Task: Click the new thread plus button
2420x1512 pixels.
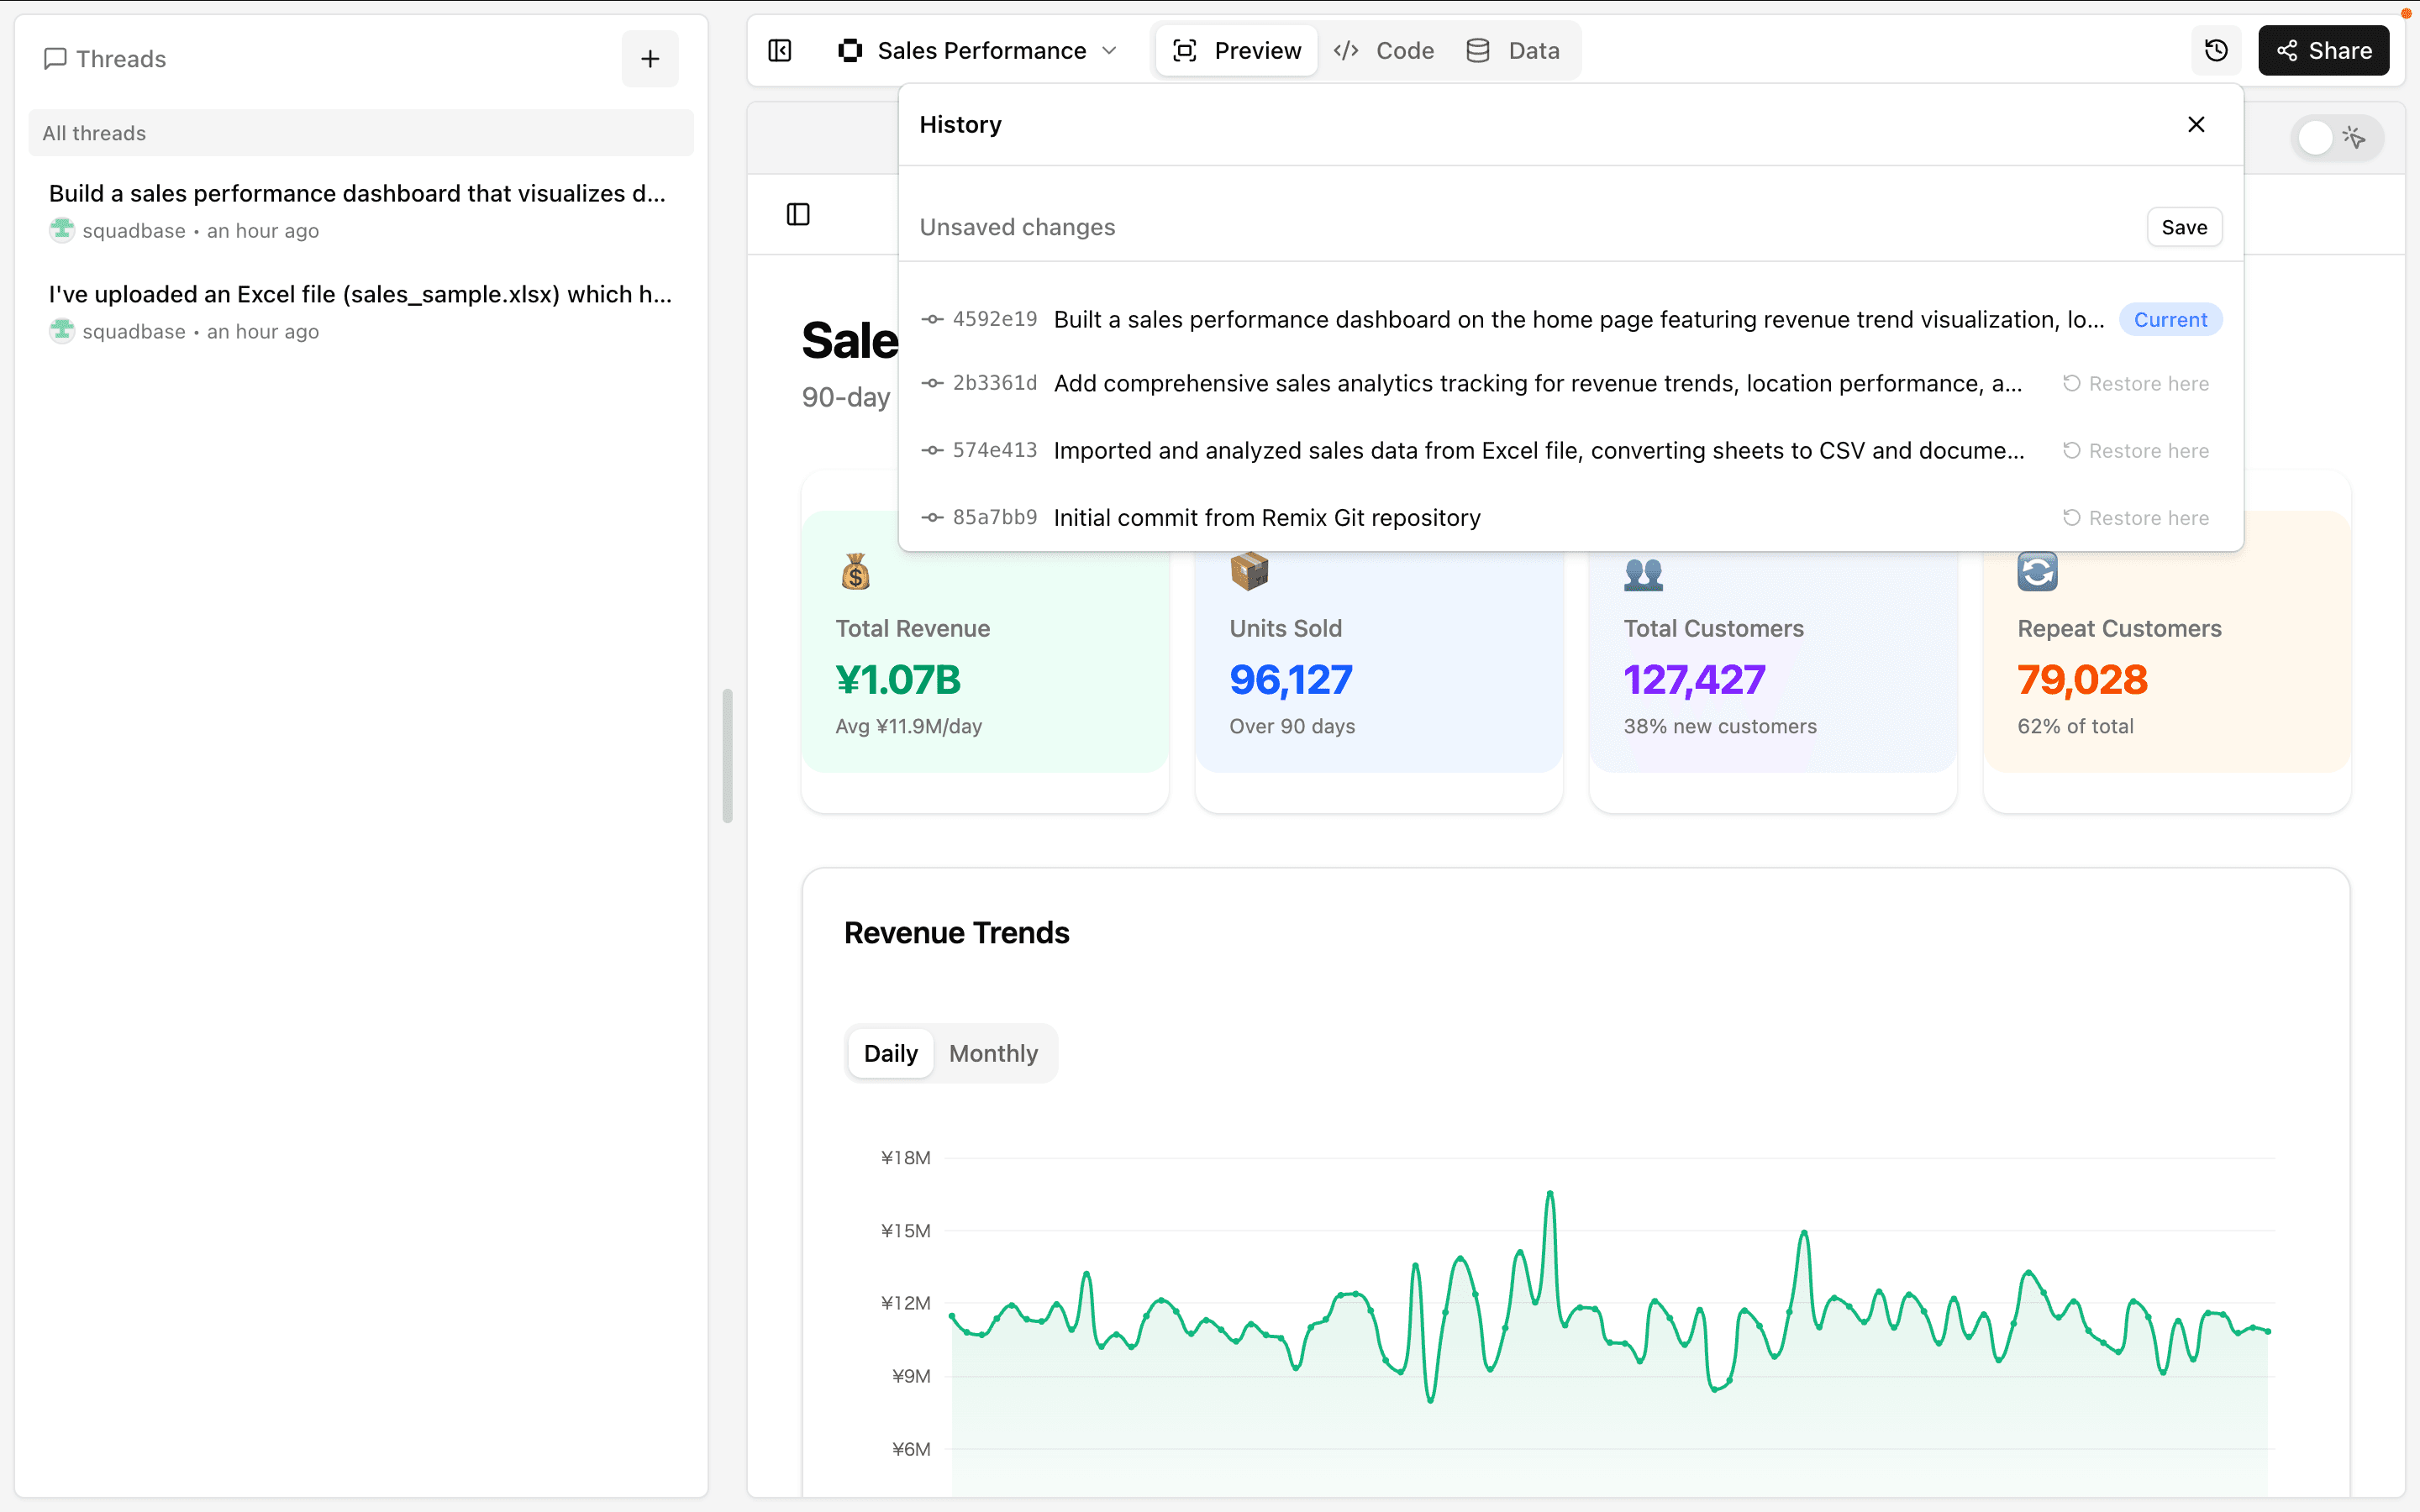Action: click(x=650, y=59)
